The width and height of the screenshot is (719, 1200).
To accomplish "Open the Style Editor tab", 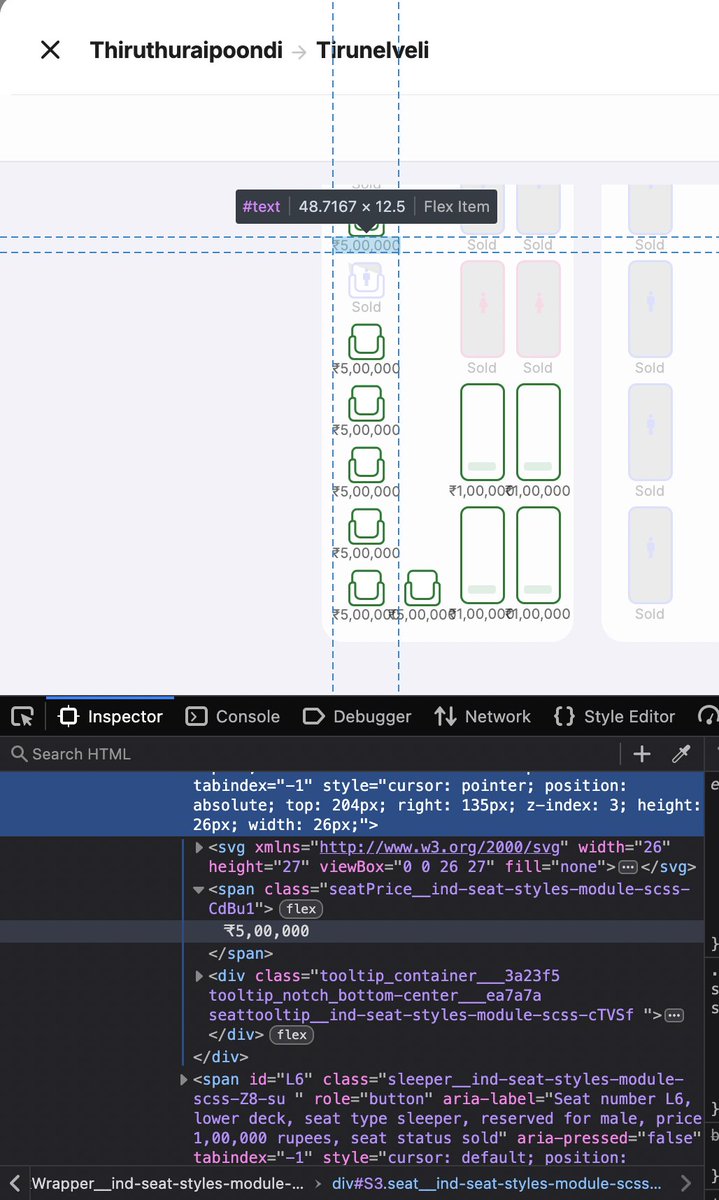I will (614, 716).
